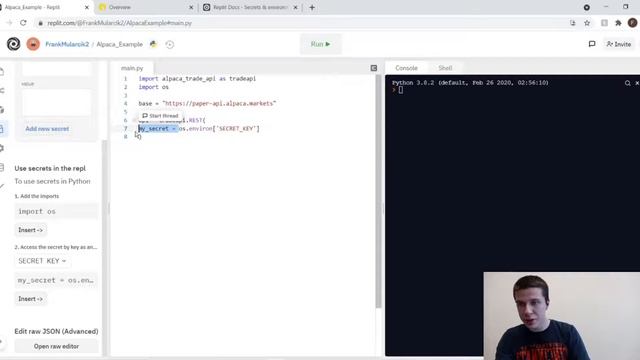Click the reading list icon in browser toolbar
640x360 pixels.
[x=604, y=23]
